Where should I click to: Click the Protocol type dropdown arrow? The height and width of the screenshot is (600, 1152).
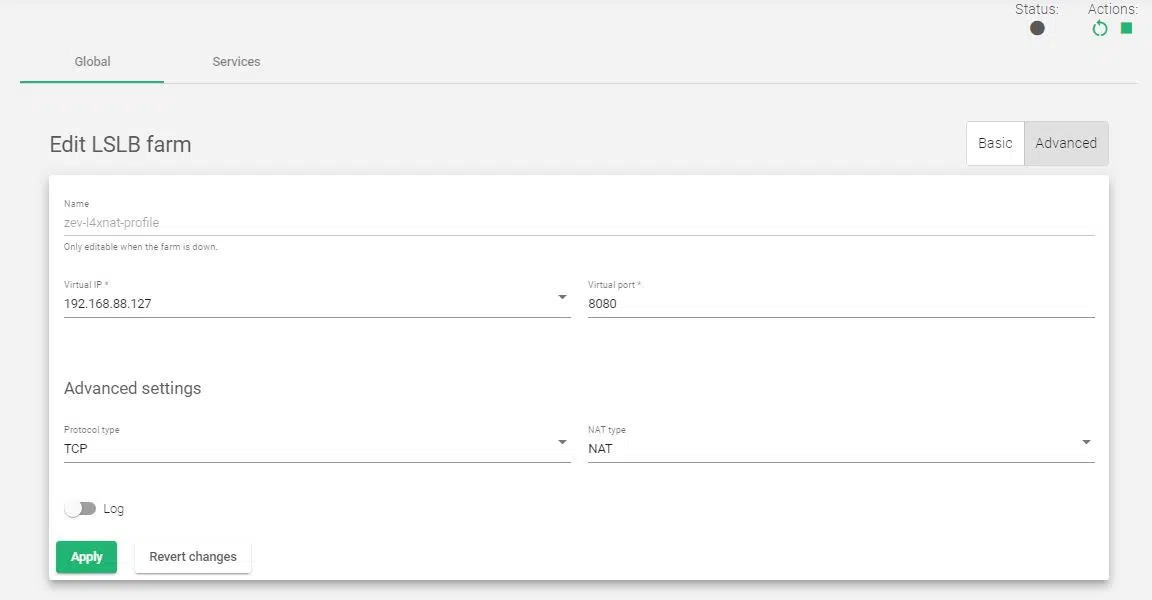562,442
